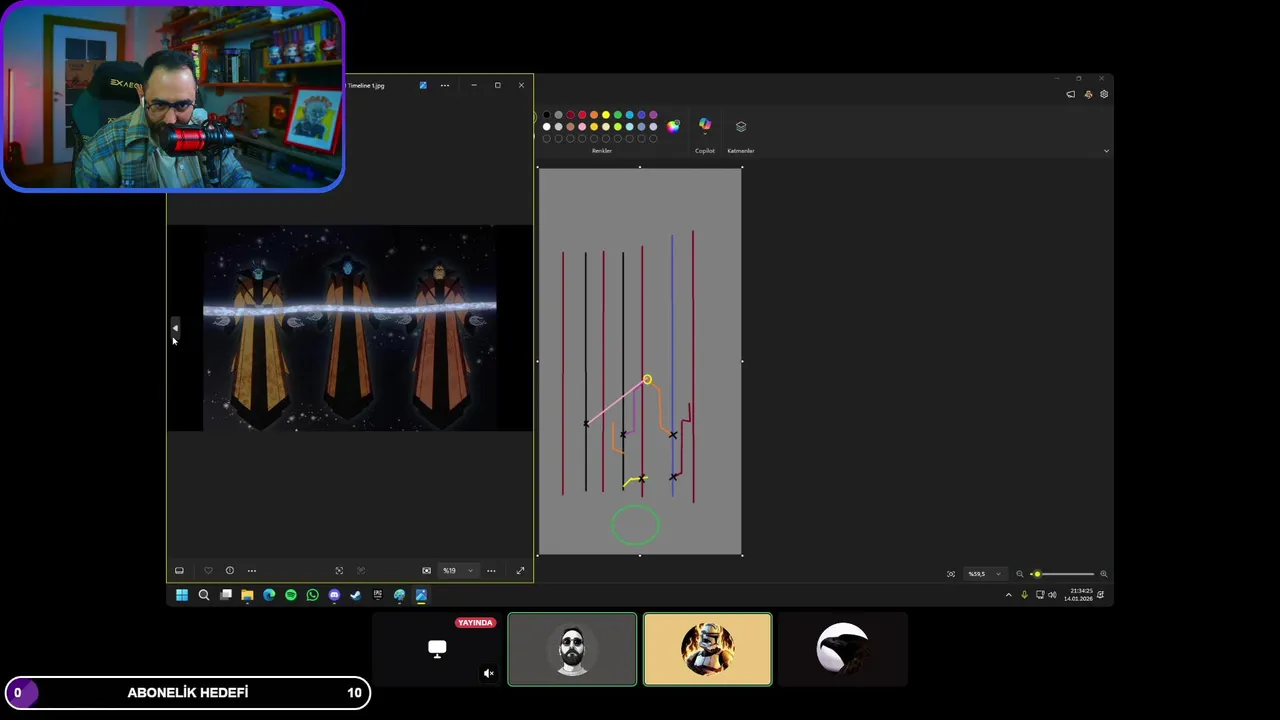Open Task View from the taskbar
The height and width of the screenshot is (720, 1280).
click(226, 595)
